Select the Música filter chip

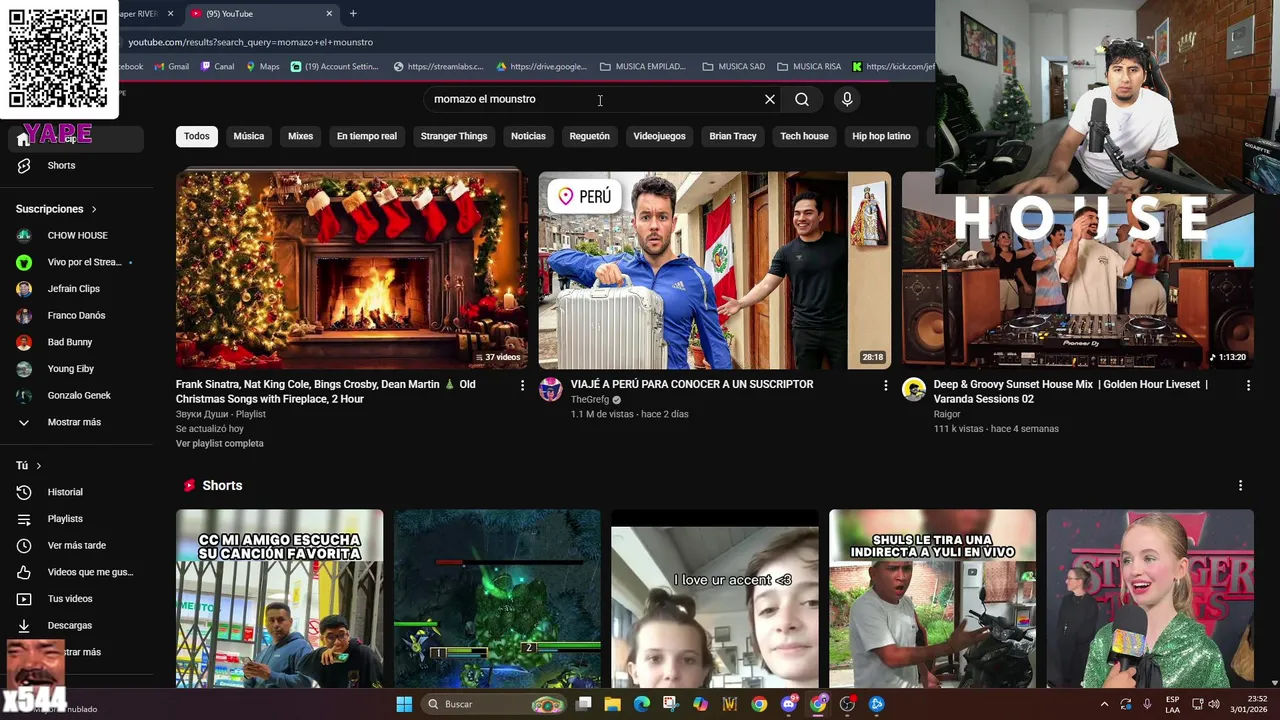click(249, 136)
